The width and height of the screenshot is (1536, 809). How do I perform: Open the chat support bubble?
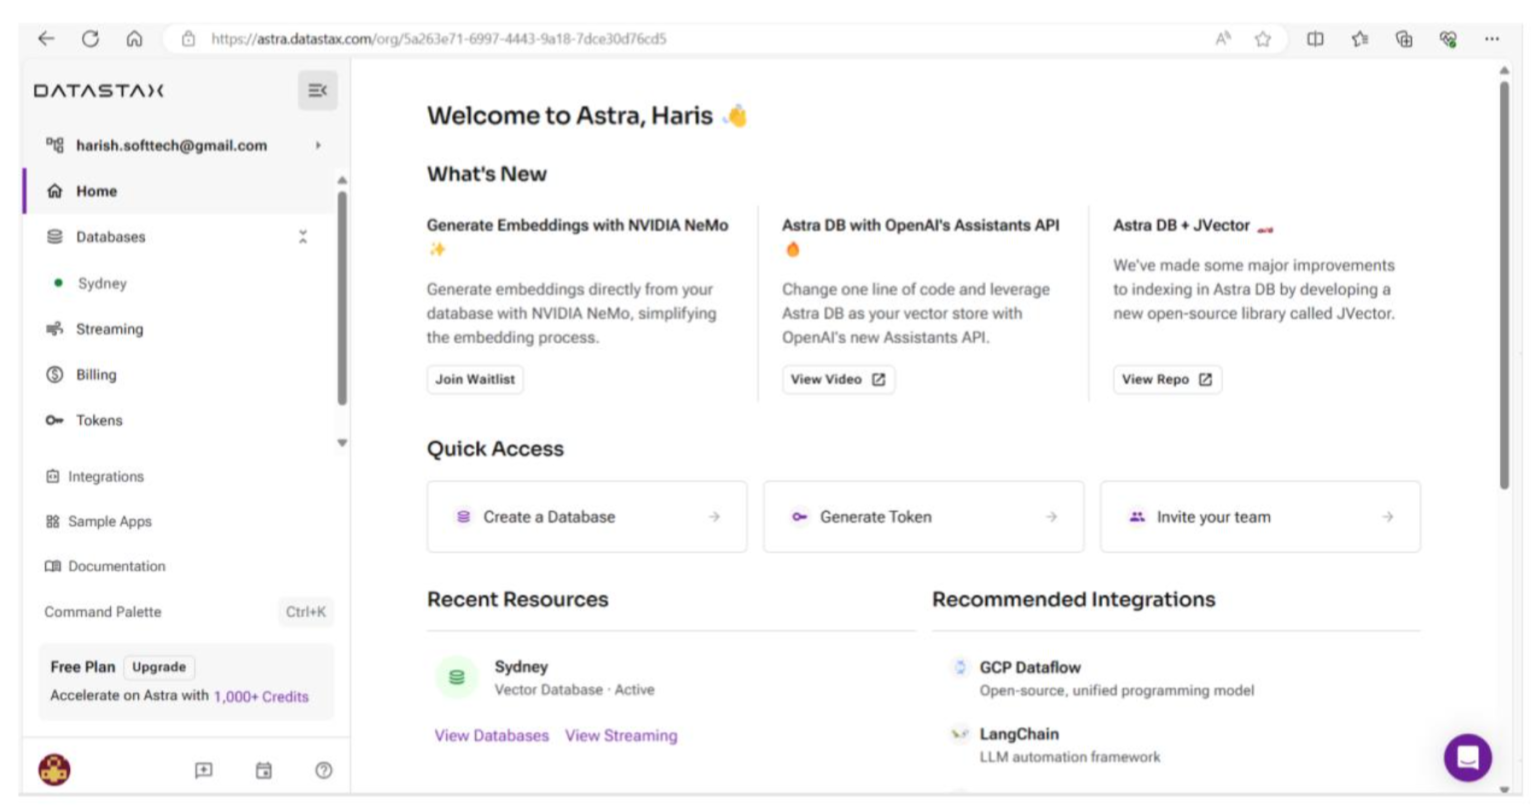point(1466,757)
